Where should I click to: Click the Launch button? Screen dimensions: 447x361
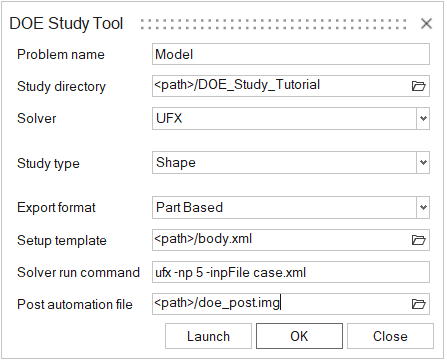tap(208, 336)
